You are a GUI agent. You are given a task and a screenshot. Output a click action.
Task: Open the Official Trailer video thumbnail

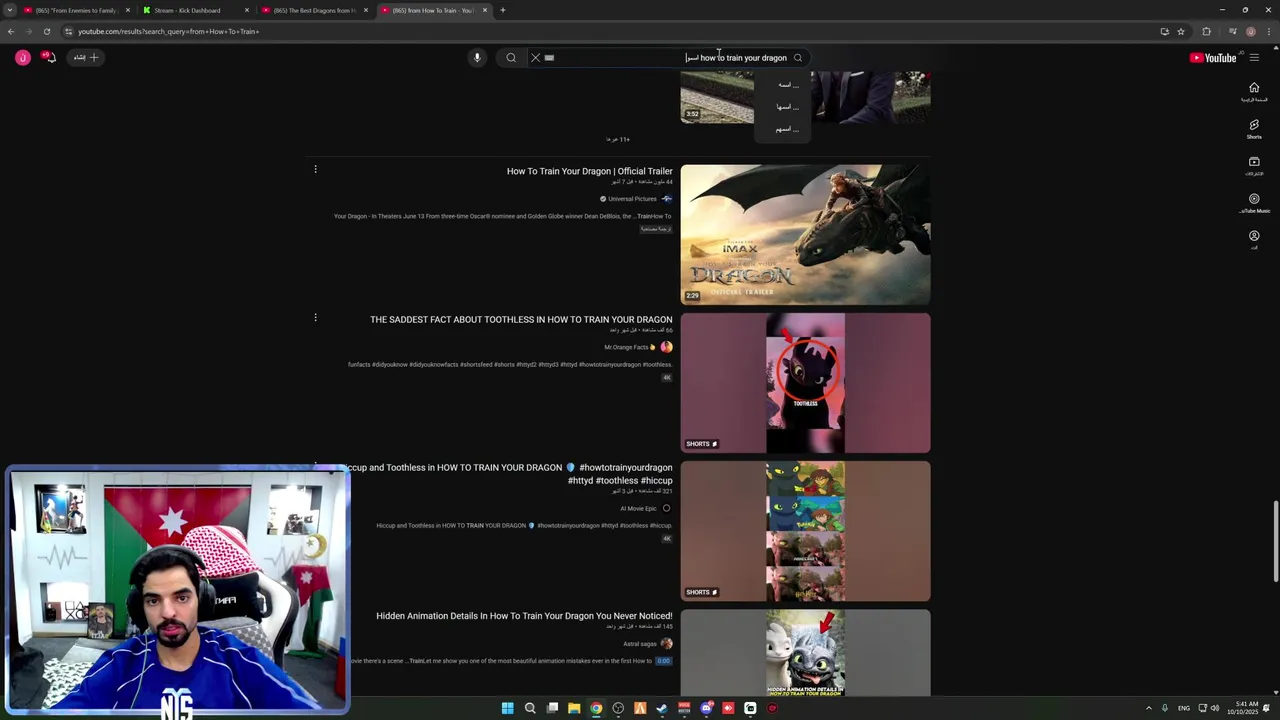click(x=805, y=235)
